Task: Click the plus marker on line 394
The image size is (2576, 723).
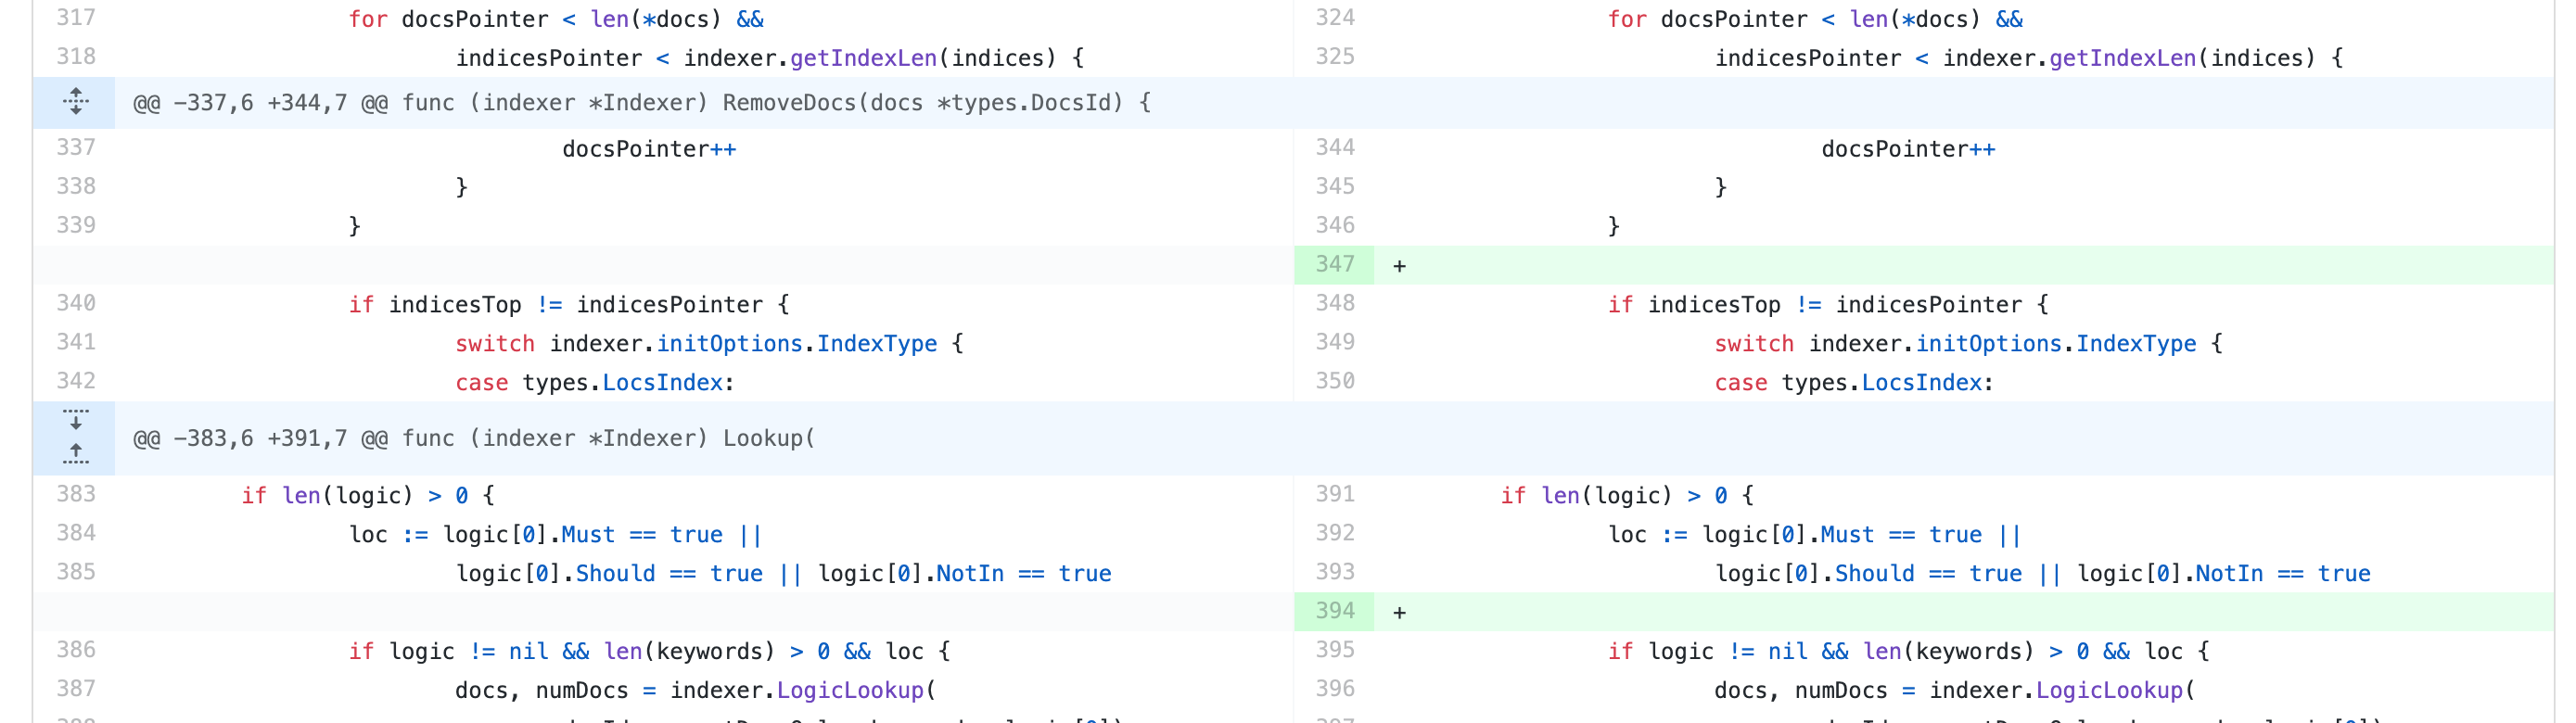Action: (x=1399, y=612)
